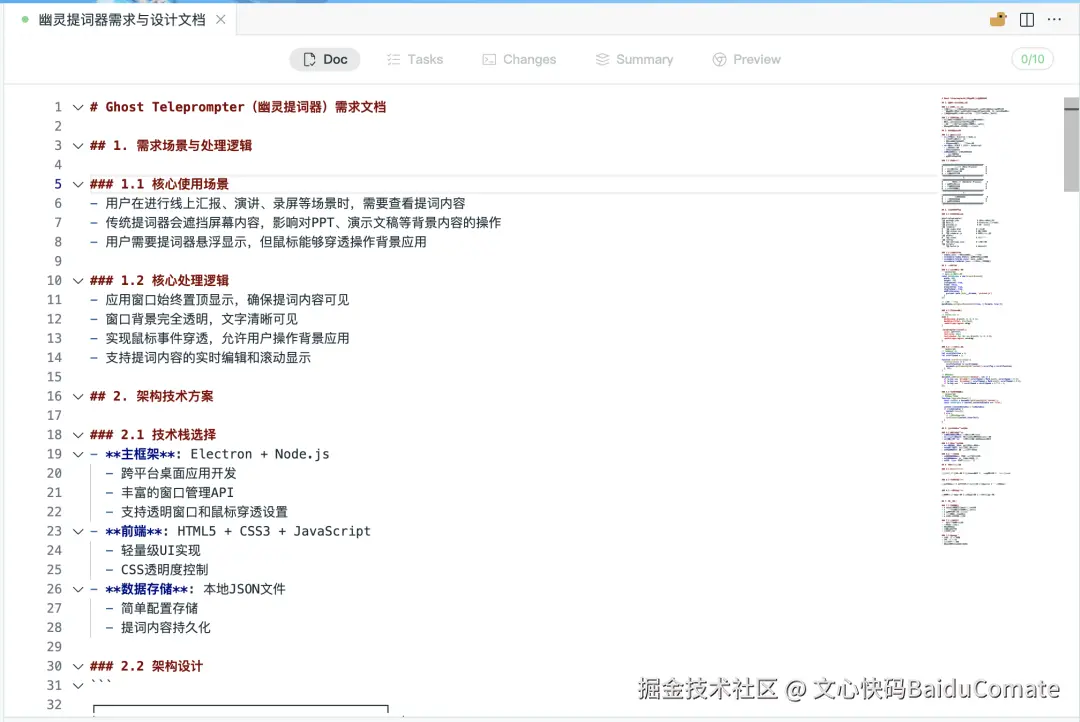
Task: Click the heading '### 2.1 技术栈选择'
Action: pos(153,435)
